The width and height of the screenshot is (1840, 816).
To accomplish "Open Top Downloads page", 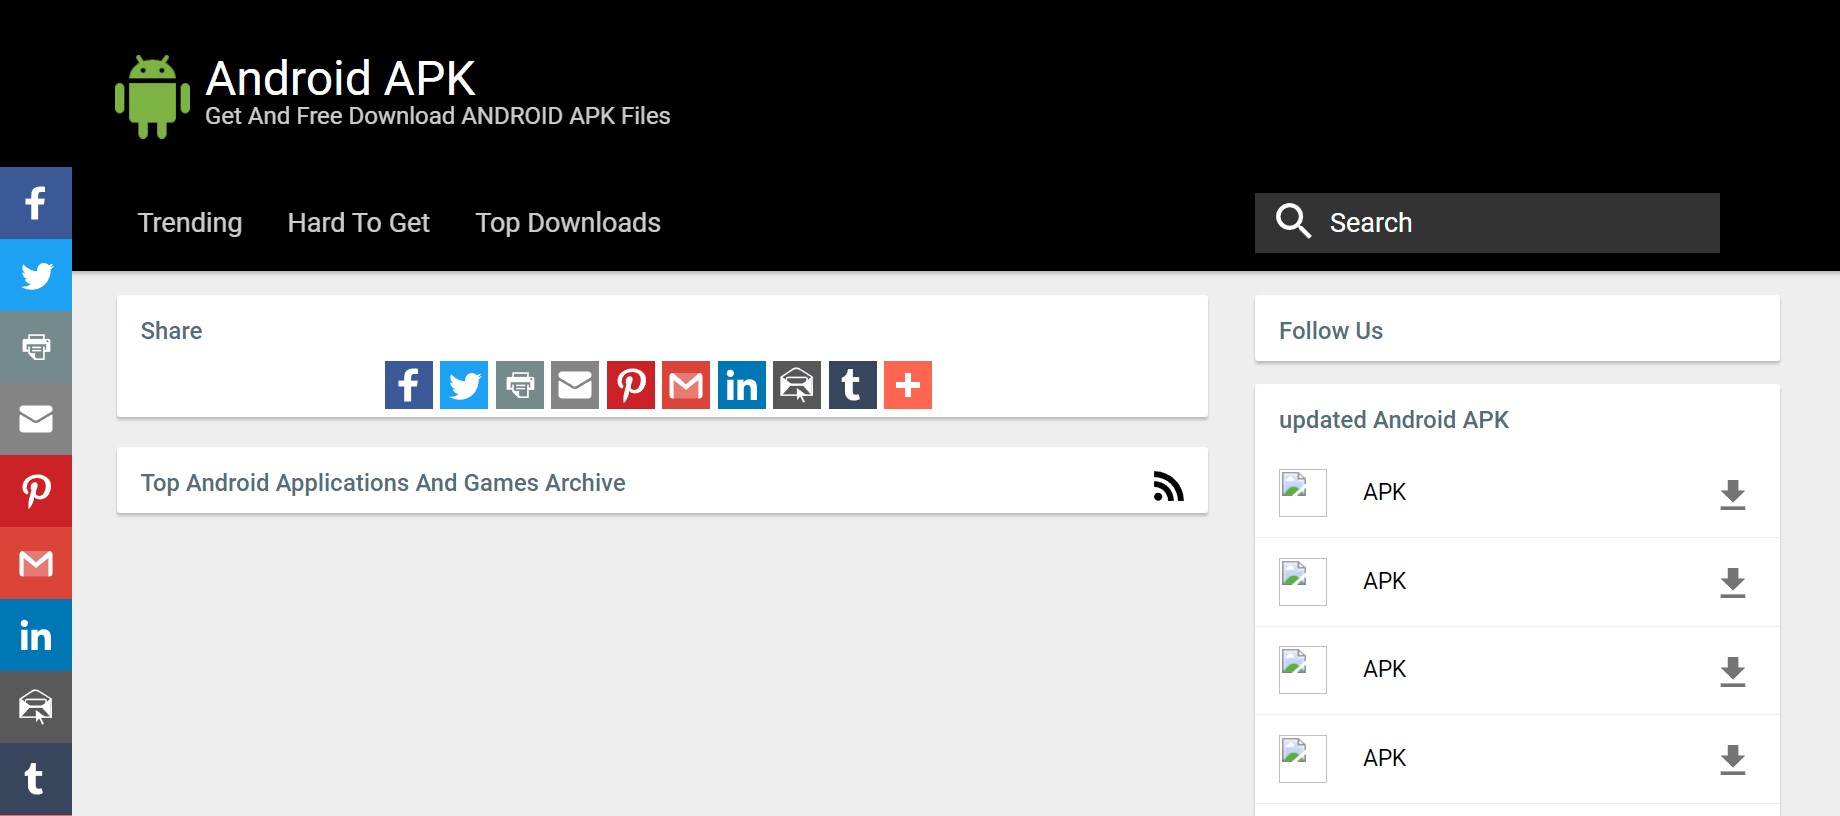I will [x=568, y=223].
